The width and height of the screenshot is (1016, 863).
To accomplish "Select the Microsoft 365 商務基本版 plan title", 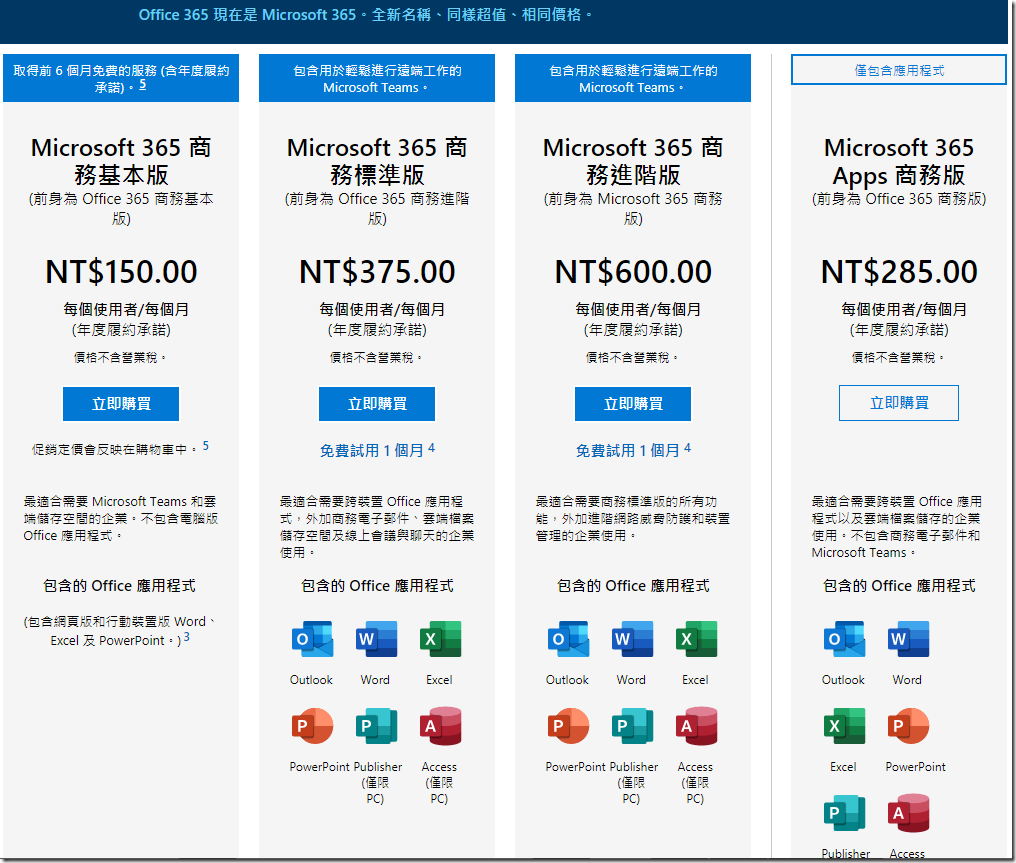I will point(121,161).
